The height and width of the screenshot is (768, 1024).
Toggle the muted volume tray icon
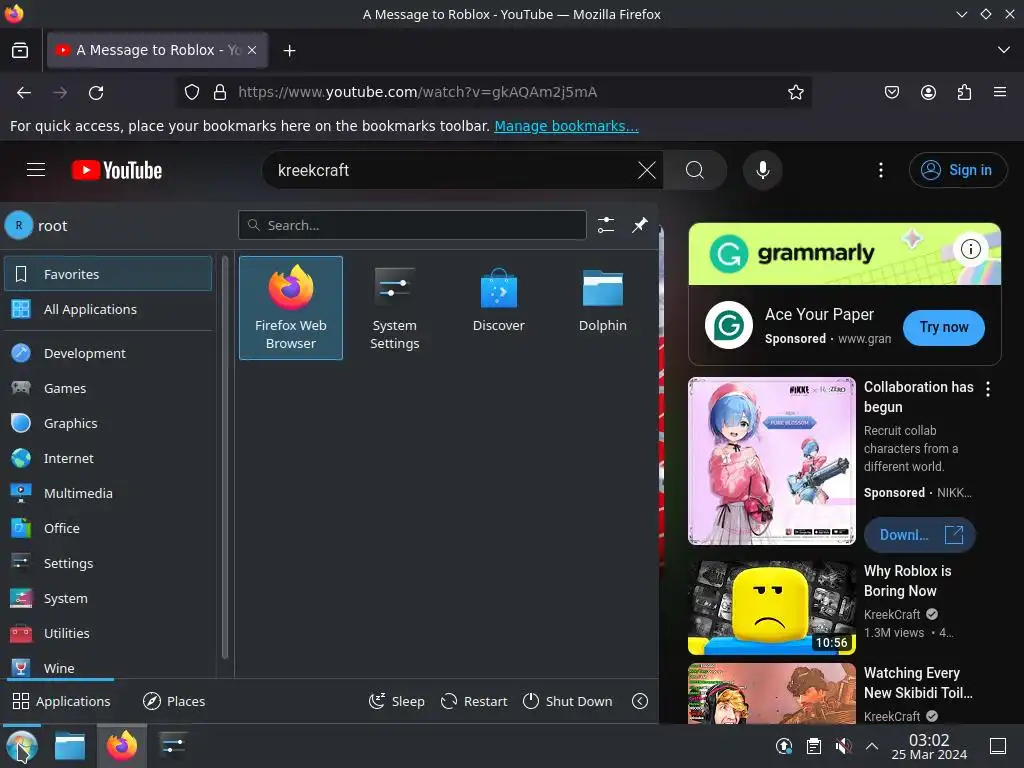[x=843, y=746]
